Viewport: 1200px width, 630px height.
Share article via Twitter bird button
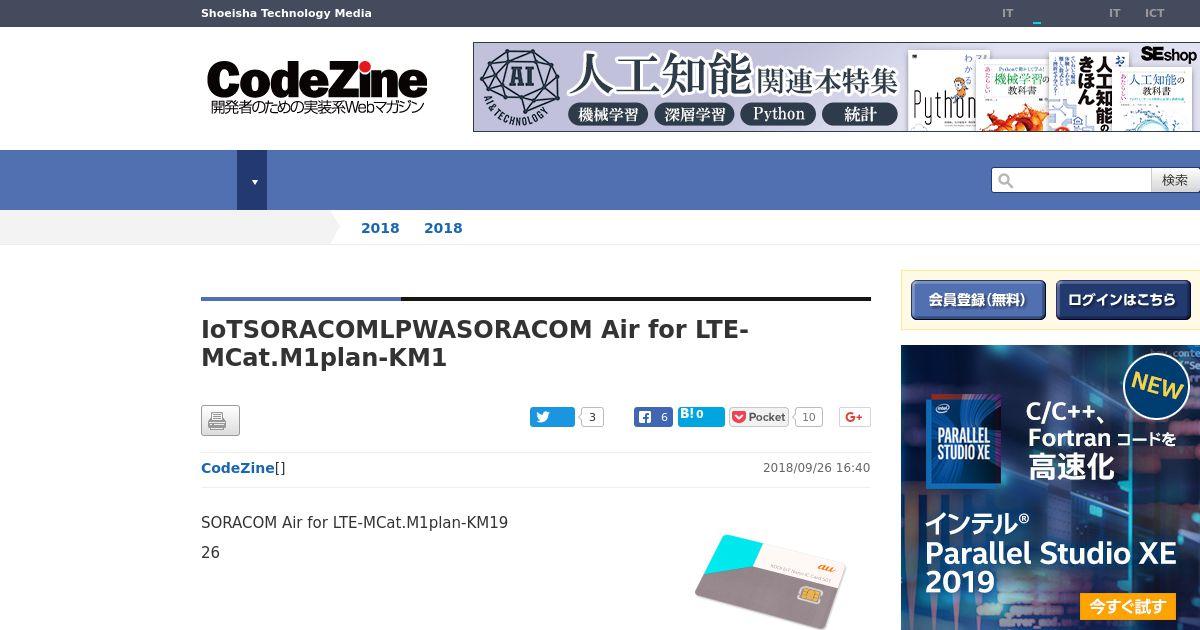coord(552,417)
